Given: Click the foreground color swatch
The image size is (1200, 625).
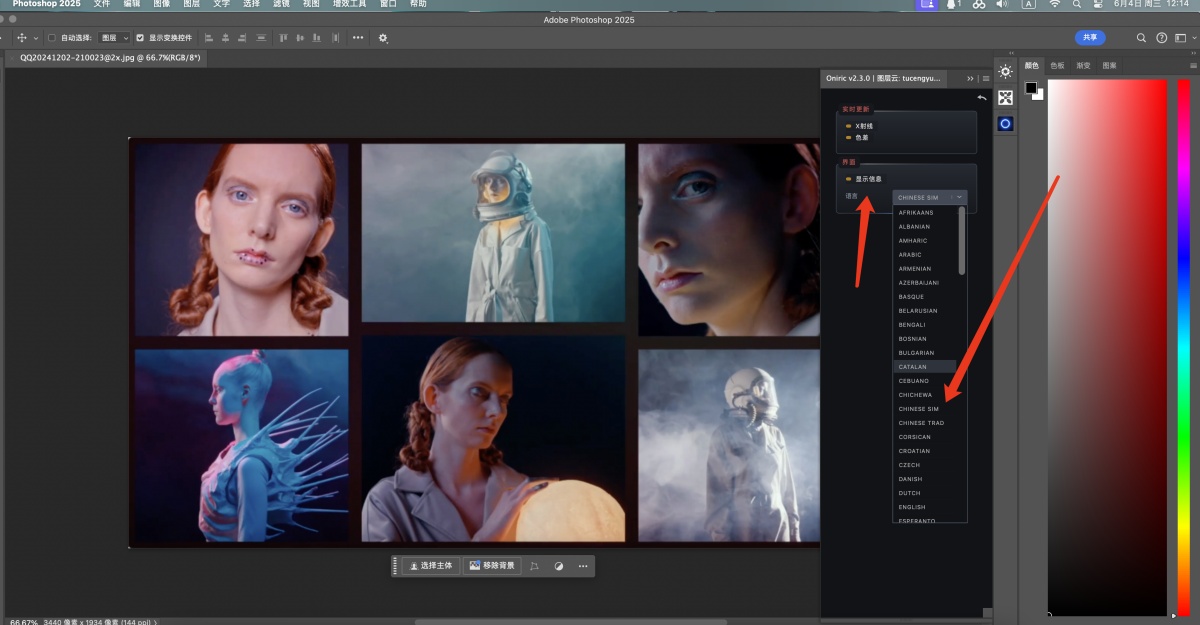Looking at the screenshot, I should (1031, 88).
